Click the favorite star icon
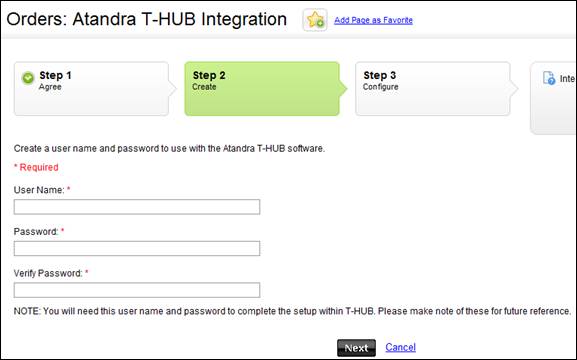 pyautogui.click(x=315, y=20)
